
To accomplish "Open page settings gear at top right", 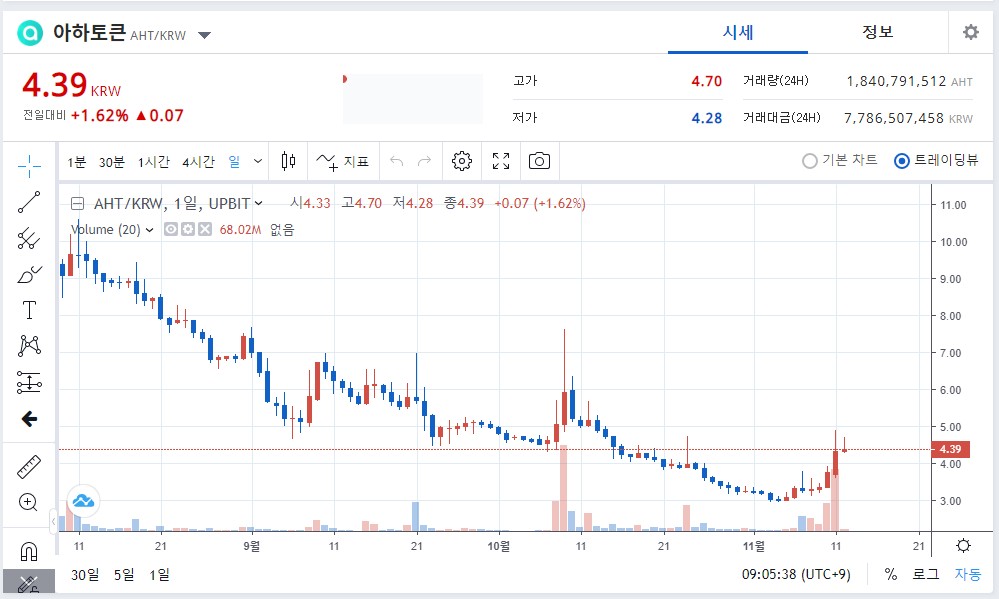I will tap(970, 32).
